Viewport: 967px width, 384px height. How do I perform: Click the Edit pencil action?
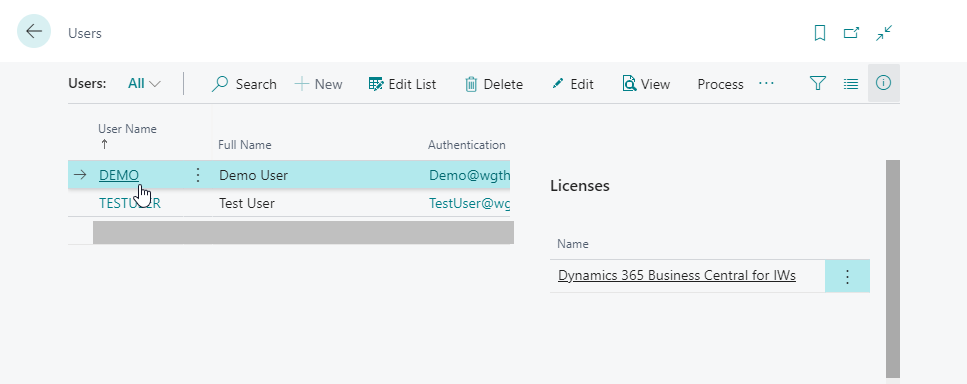point(573,84)
